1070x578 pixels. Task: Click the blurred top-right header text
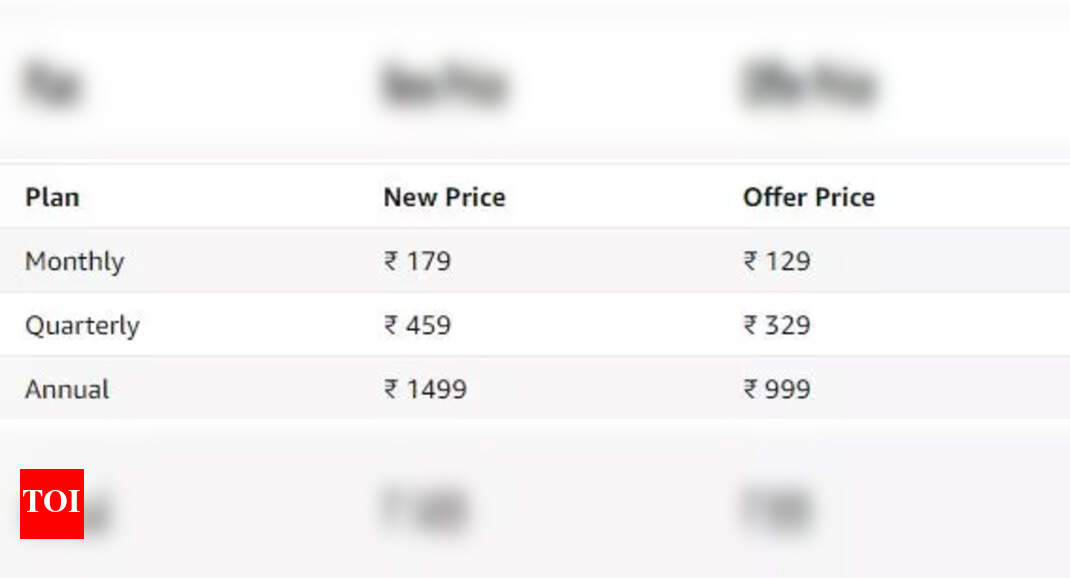pos(809,84)
